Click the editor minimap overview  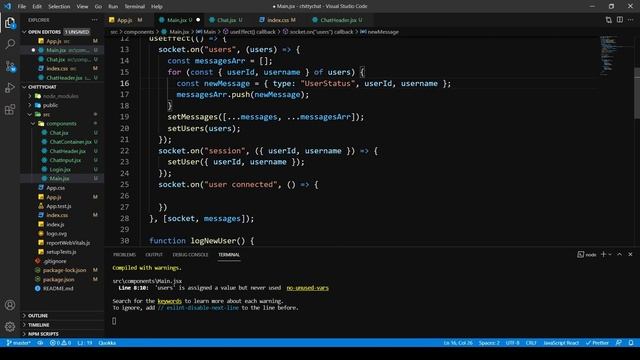[x=616, y=56]
